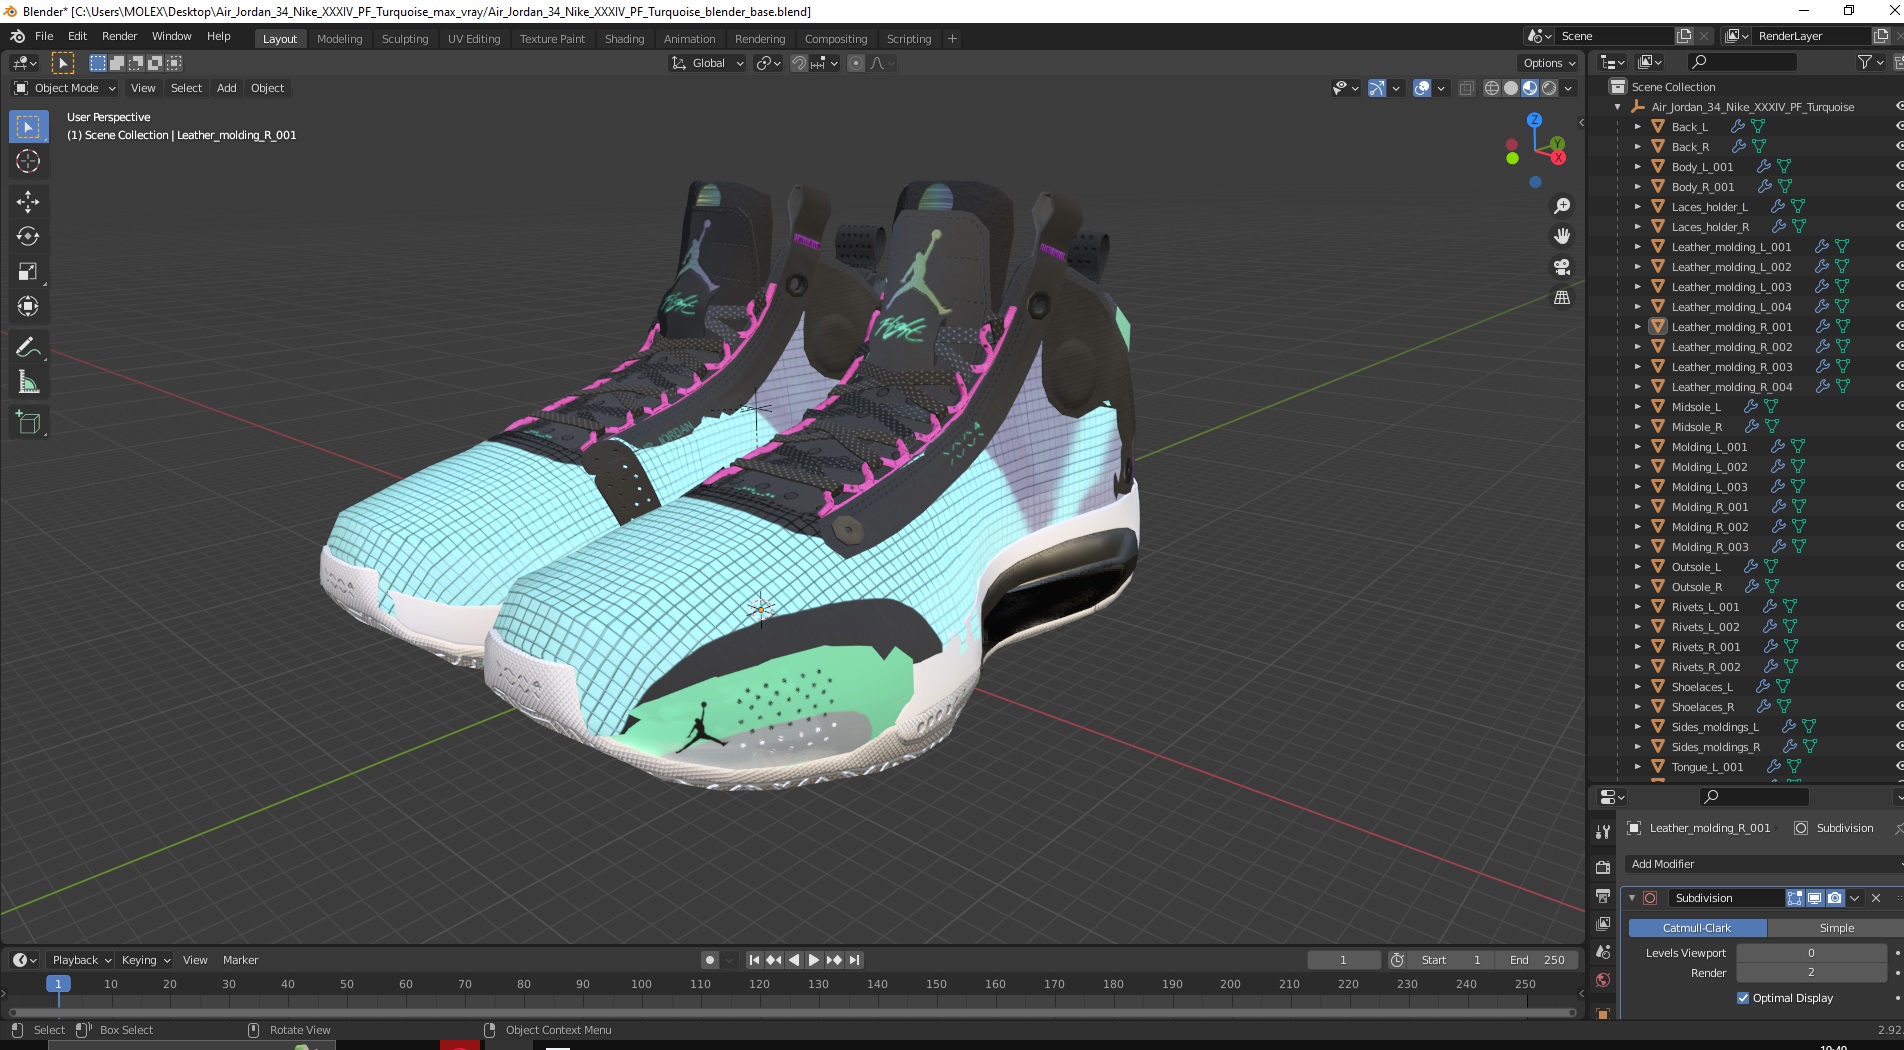This screenshot has width=1904, height=1050.
Task: Toggle snapping magnet icon
Action: 799,63
